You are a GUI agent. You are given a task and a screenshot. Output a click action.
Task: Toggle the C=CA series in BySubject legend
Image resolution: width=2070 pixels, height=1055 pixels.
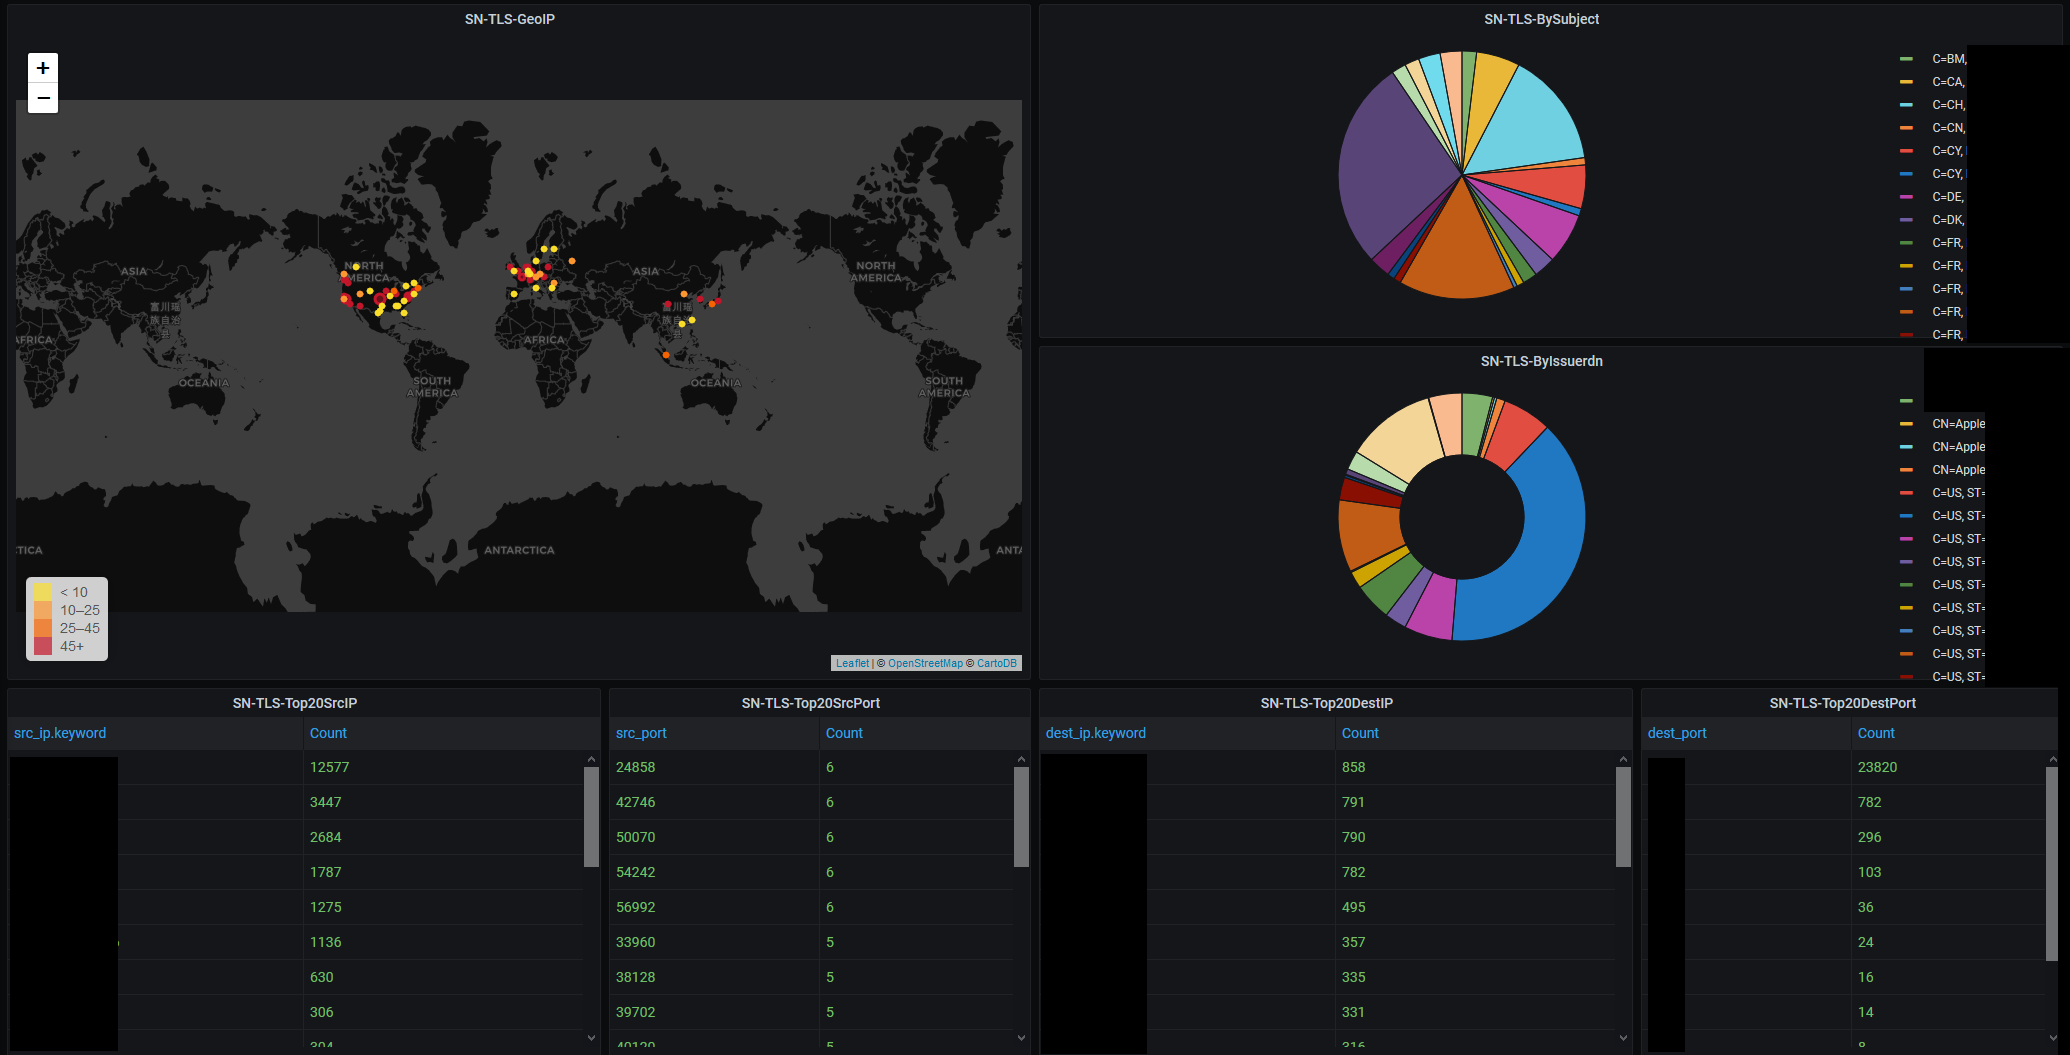point(1949,82)
